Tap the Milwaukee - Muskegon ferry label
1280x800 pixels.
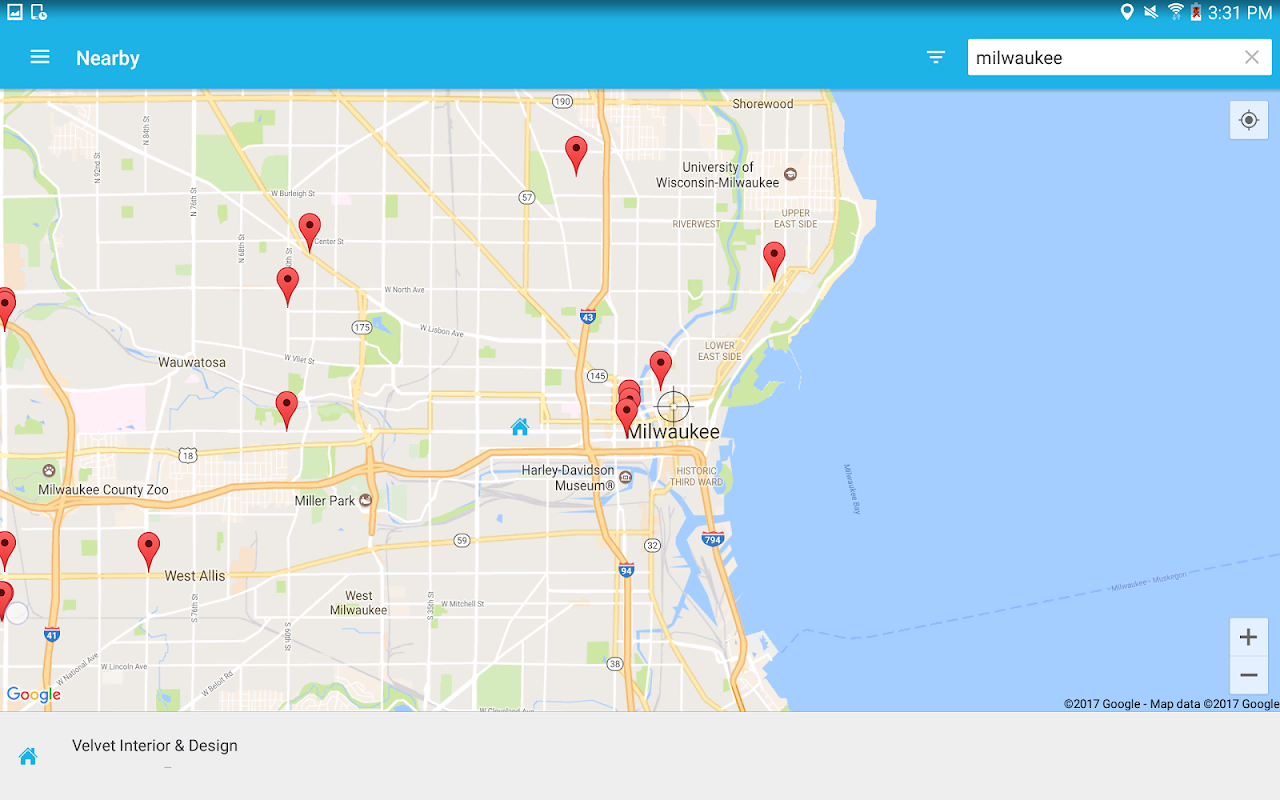1148,581
